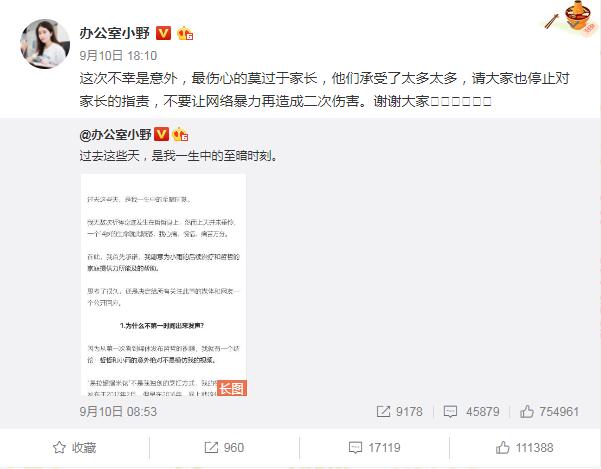Click the crown badge in the quoted post
Image resolution: width=601 pixels, height=469 pixels.
point(180,134)
